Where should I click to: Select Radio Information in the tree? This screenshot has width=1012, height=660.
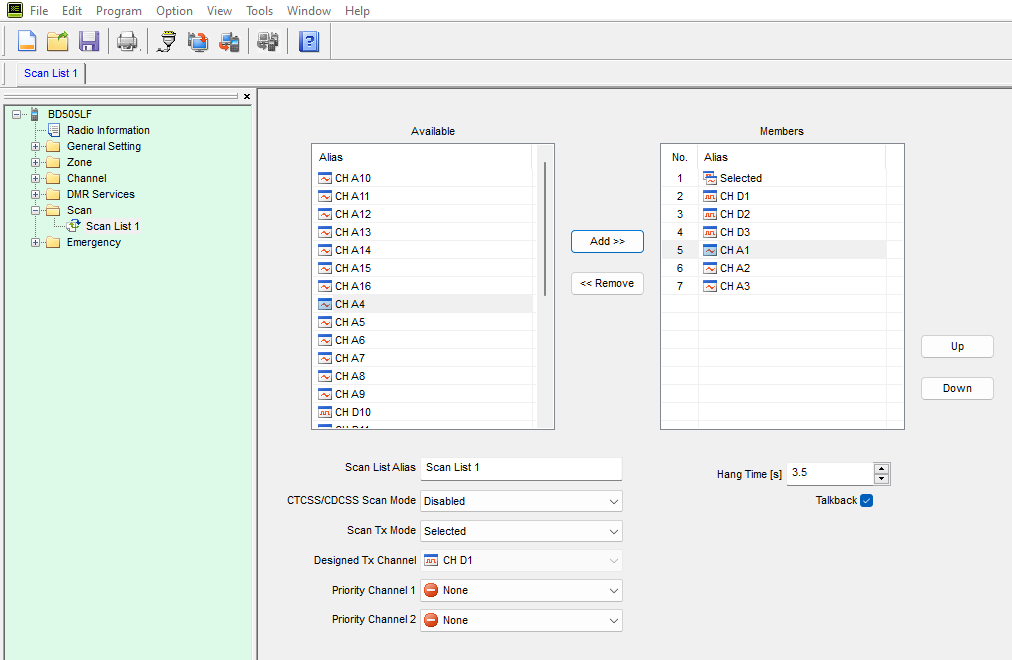pos(108,130)
